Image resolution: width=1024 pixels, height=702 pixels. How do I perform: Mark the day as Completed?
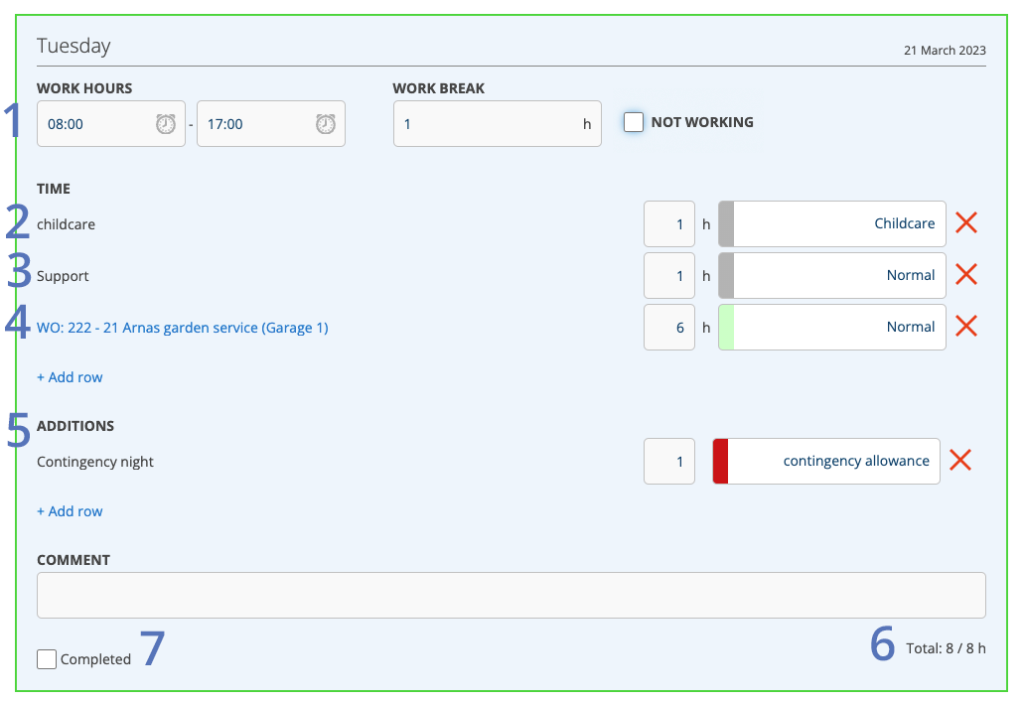click(46, 659)
